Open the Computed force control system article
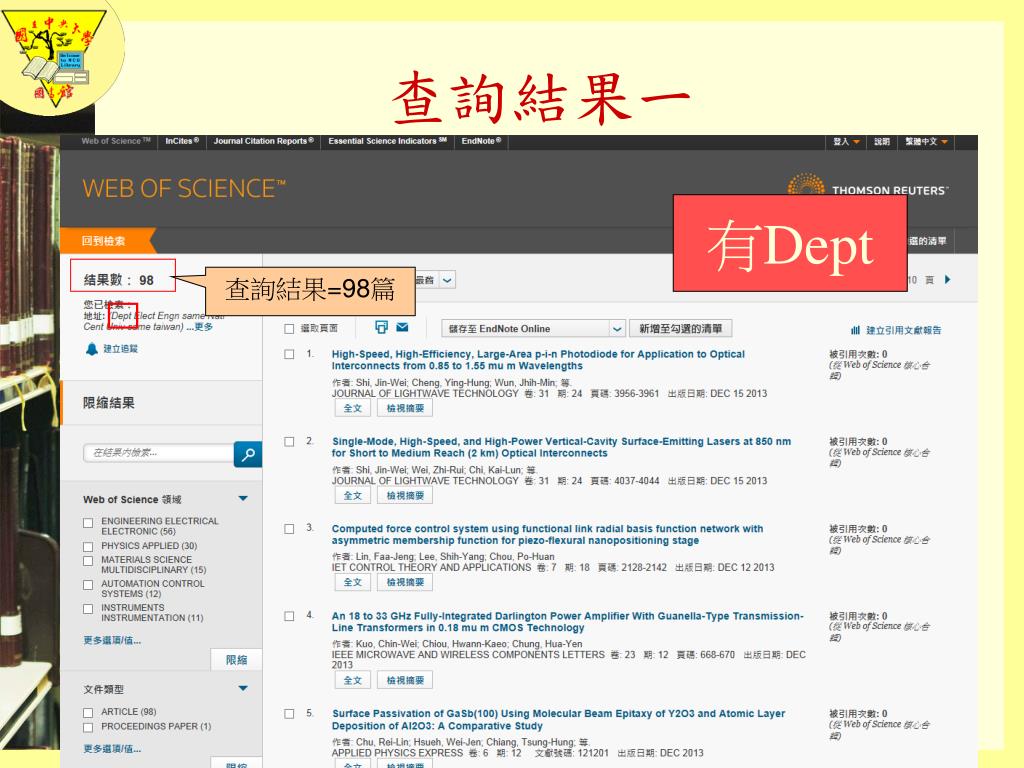 tap(547, 535)
